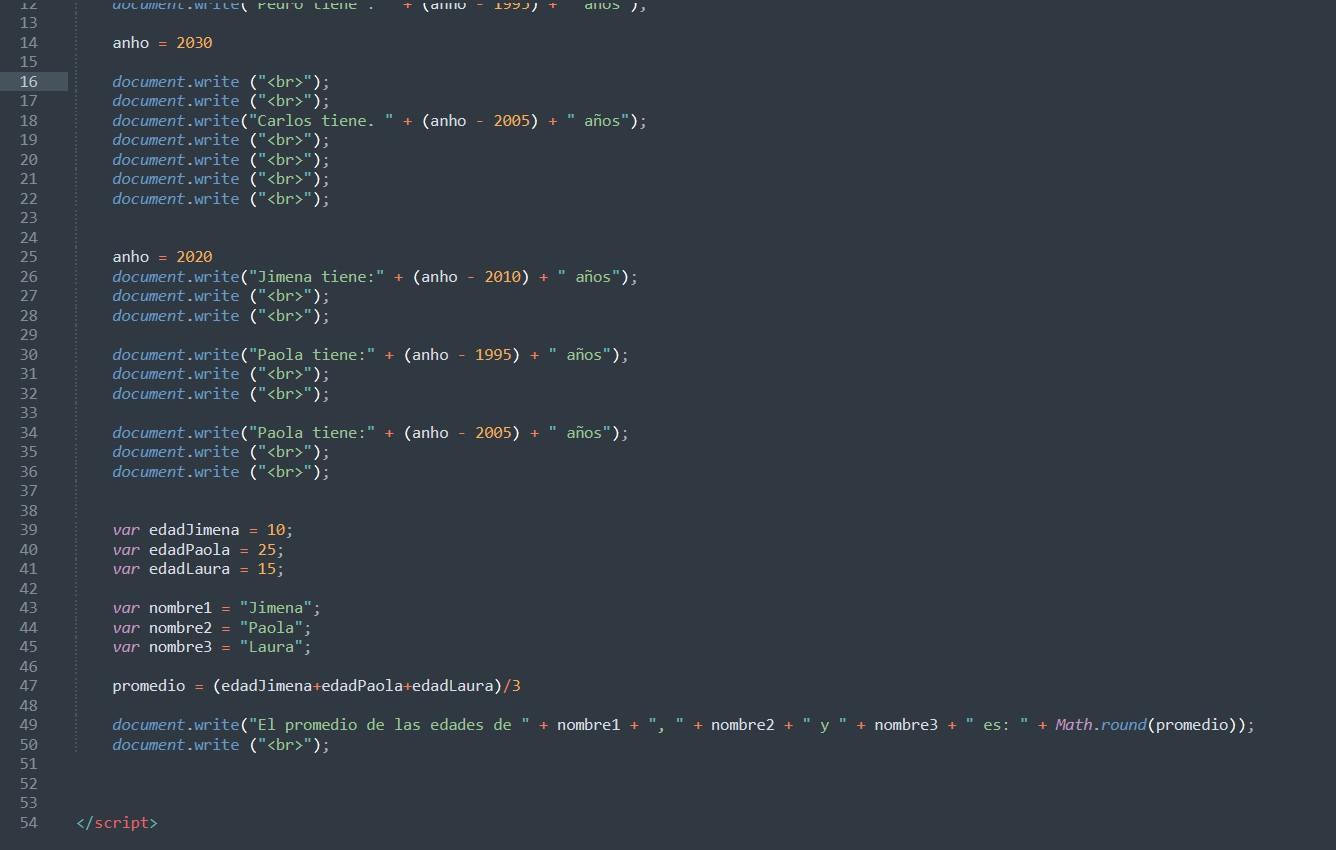Viewport: 1336px width, 850px height.
Task: Click the "Laura" string assigned to nombre3
Action: click(x=271, y=647)
